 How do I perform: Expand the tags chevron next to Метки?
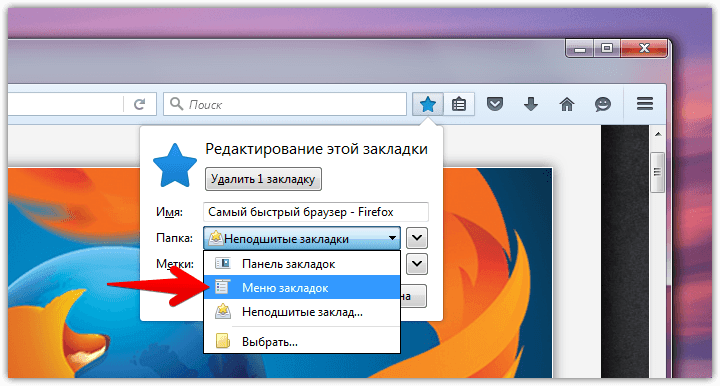pos(416,264)
